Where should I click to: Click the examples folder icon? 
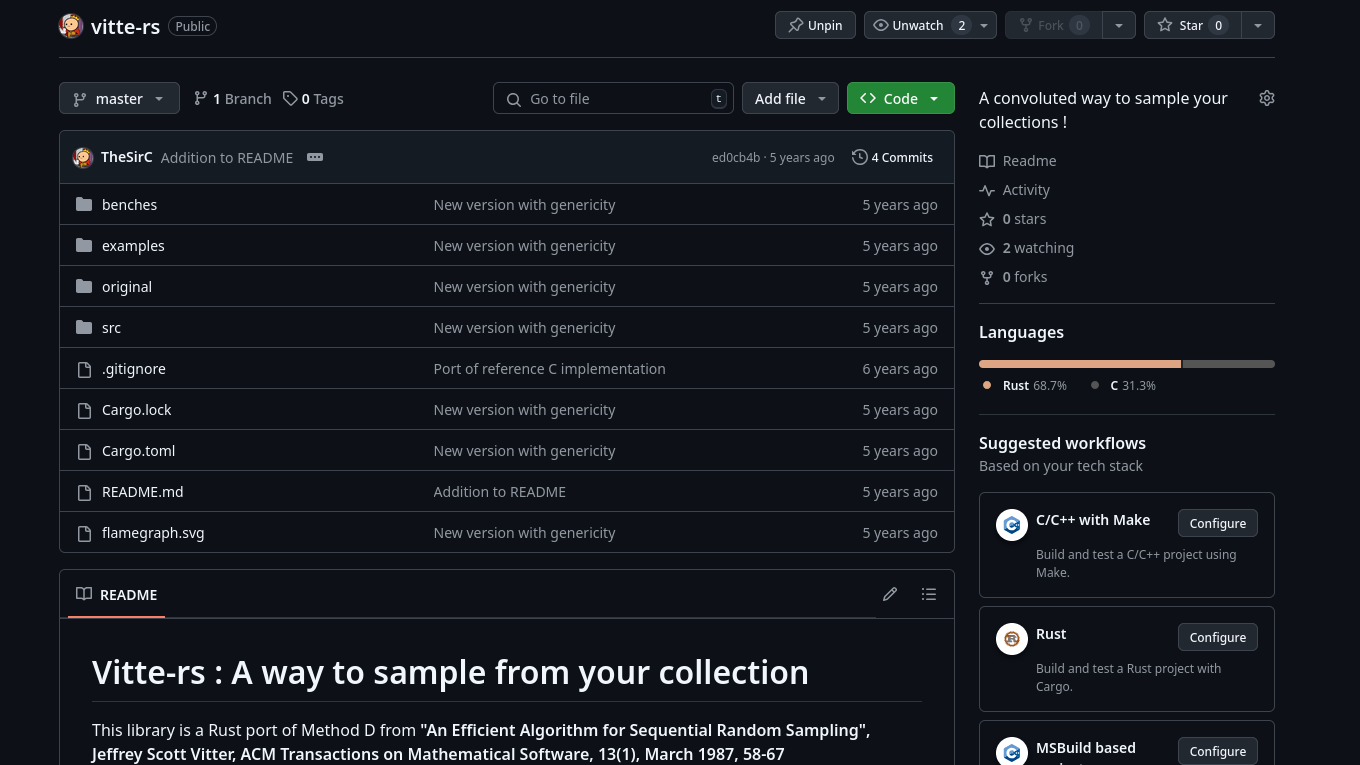84,245
